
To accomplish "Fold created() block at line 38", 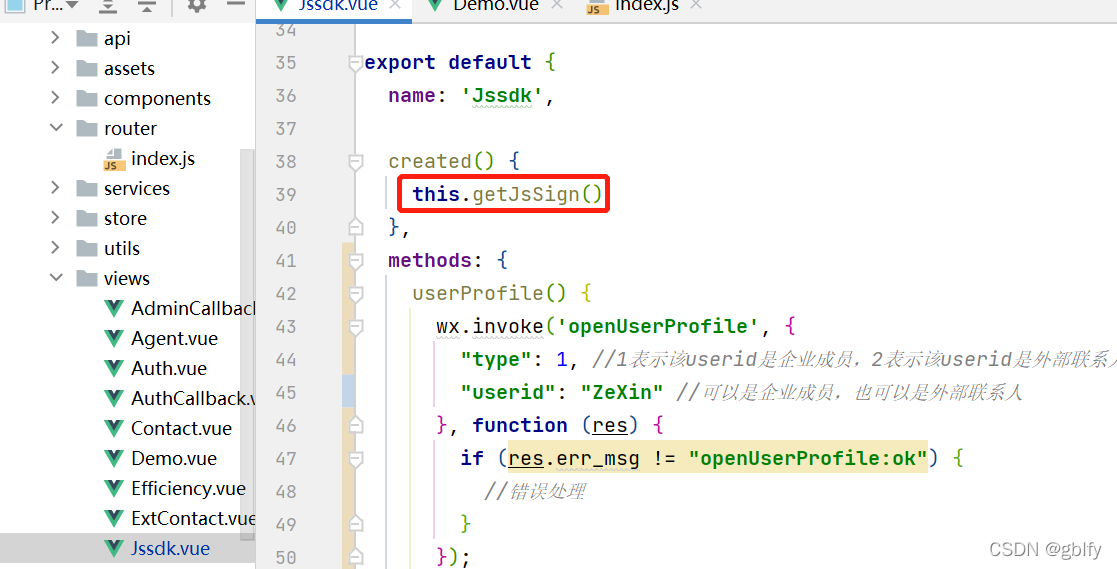I will [x=355, y=163].
